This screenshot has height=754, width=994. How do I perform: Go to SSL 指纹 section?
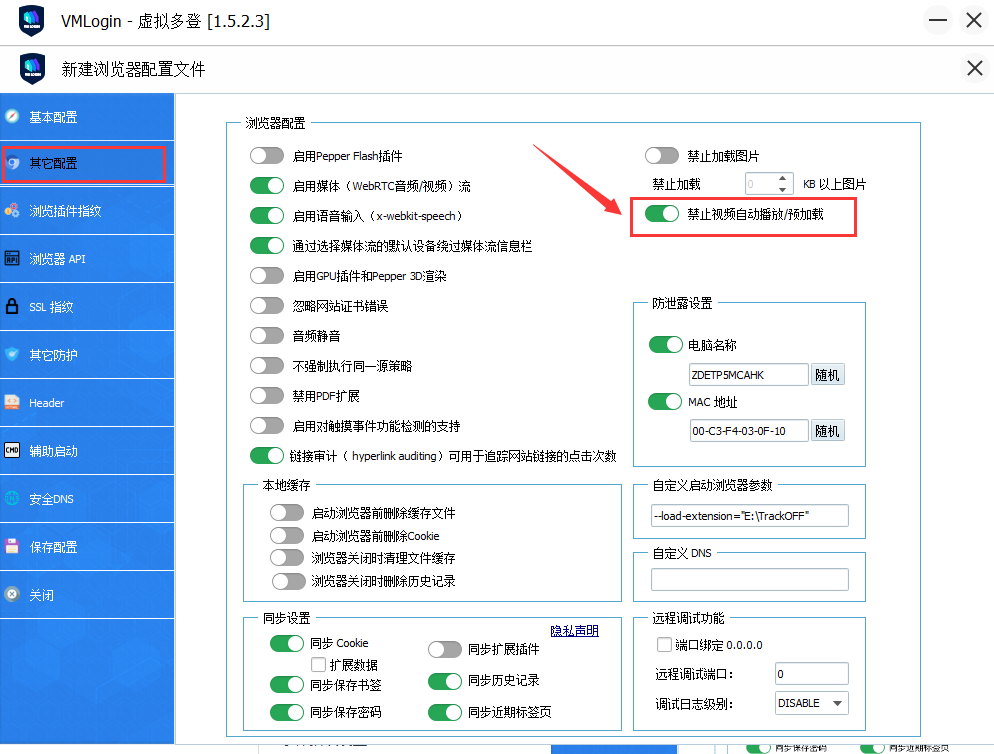coord(87,306)
